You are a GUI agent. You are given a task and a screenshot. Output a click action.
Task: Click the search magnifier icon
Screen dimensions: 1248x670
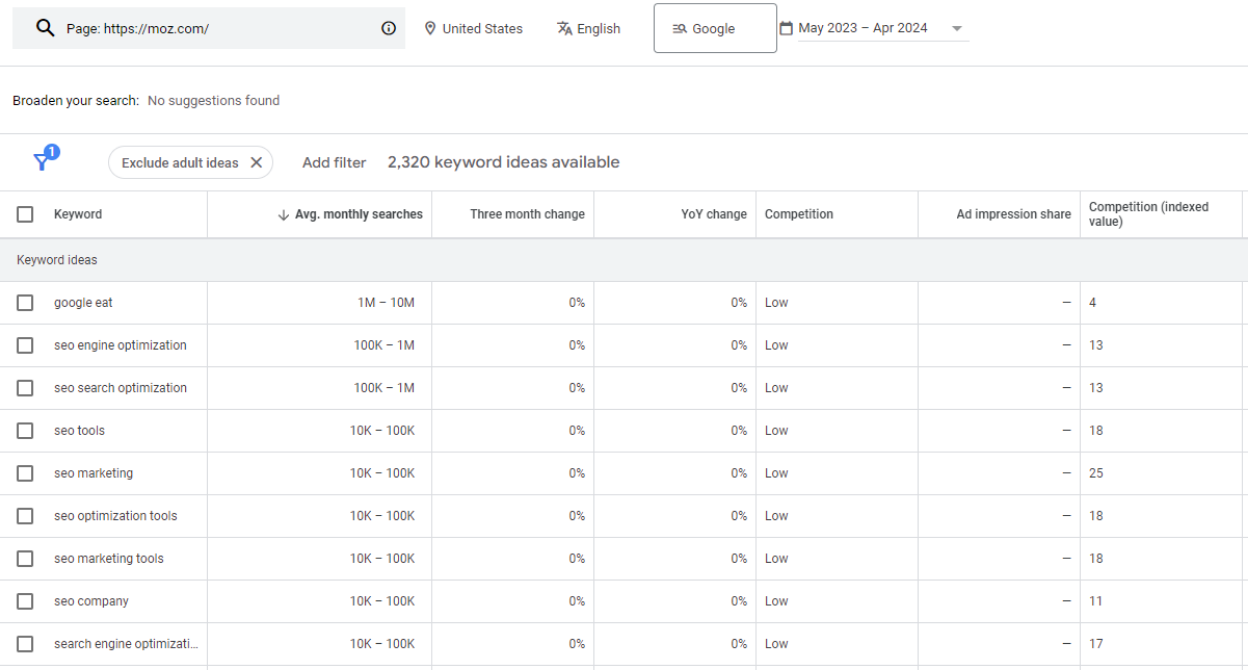(45, 28)
